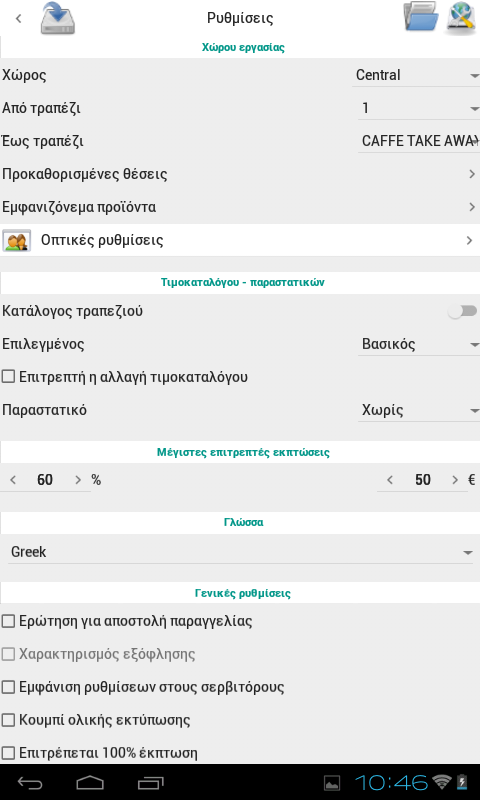Screen dimensions: 480x800
Task: Open Παραστατικό dropdown showing Χωρίς
Action: [418, 410]
